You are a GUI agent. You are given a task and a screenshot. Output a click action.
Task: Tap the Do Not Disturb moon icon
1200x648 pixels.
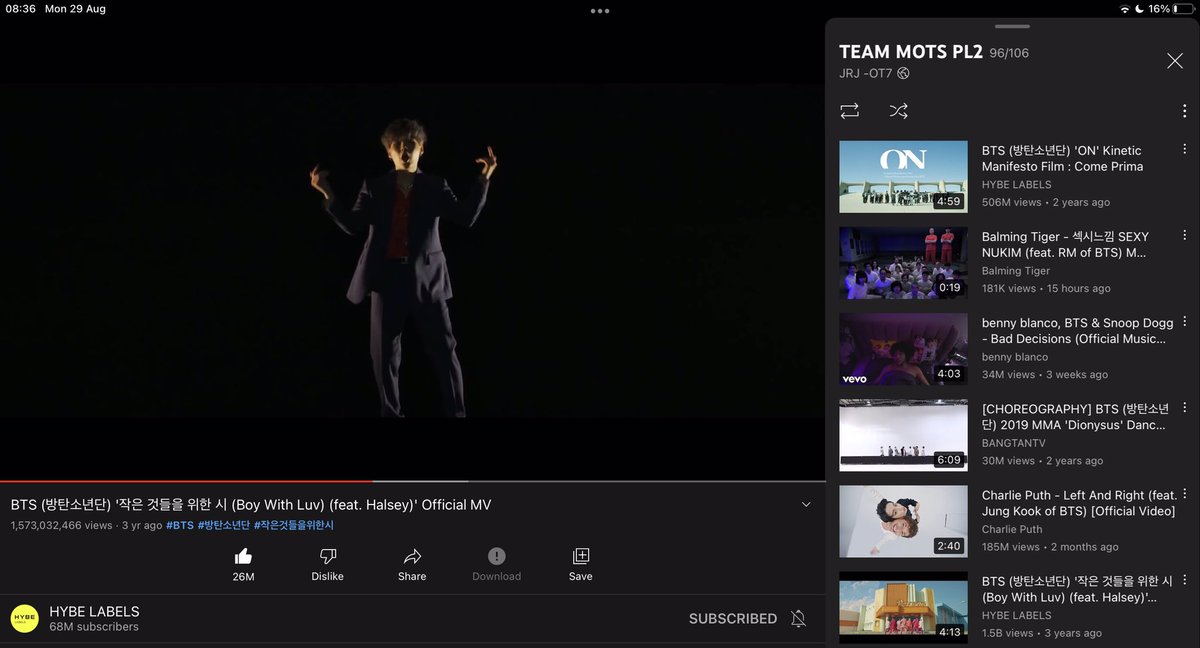(x=1139, y=9)
